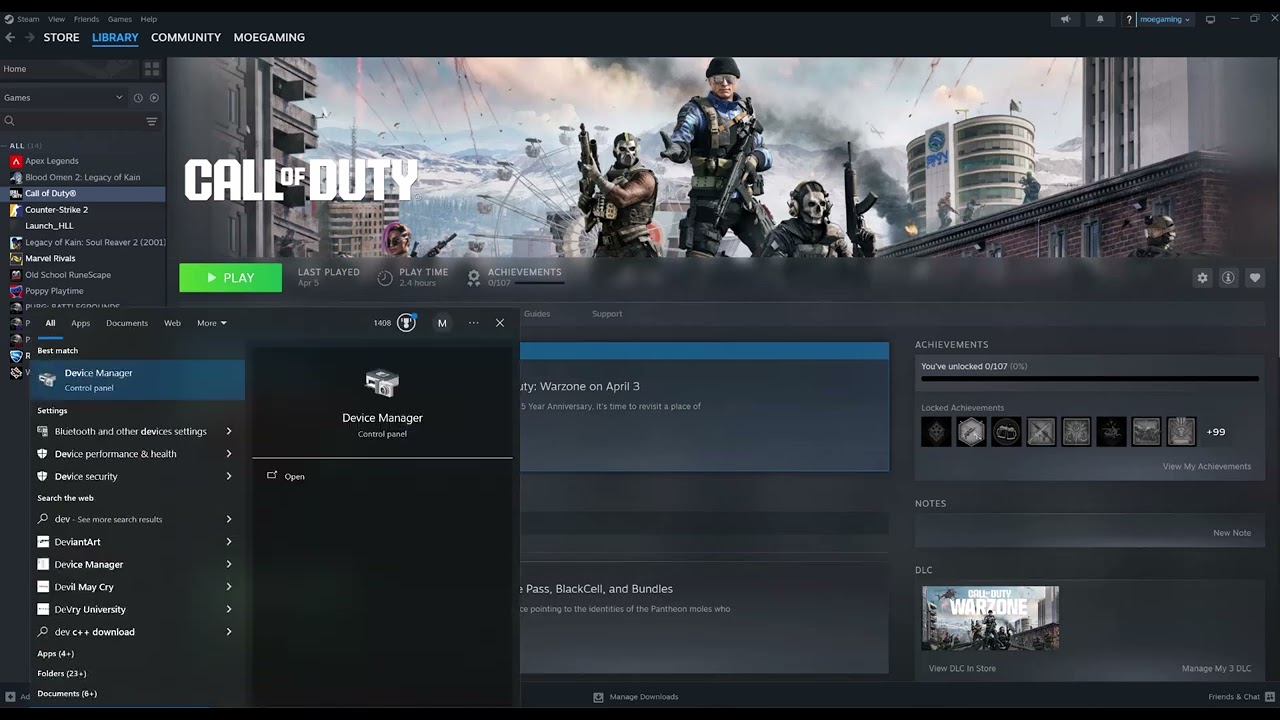Viewport: 1280px width, 720px height.
Task: Expand Devil May Cry web result arrow
Action: (229, 587)
